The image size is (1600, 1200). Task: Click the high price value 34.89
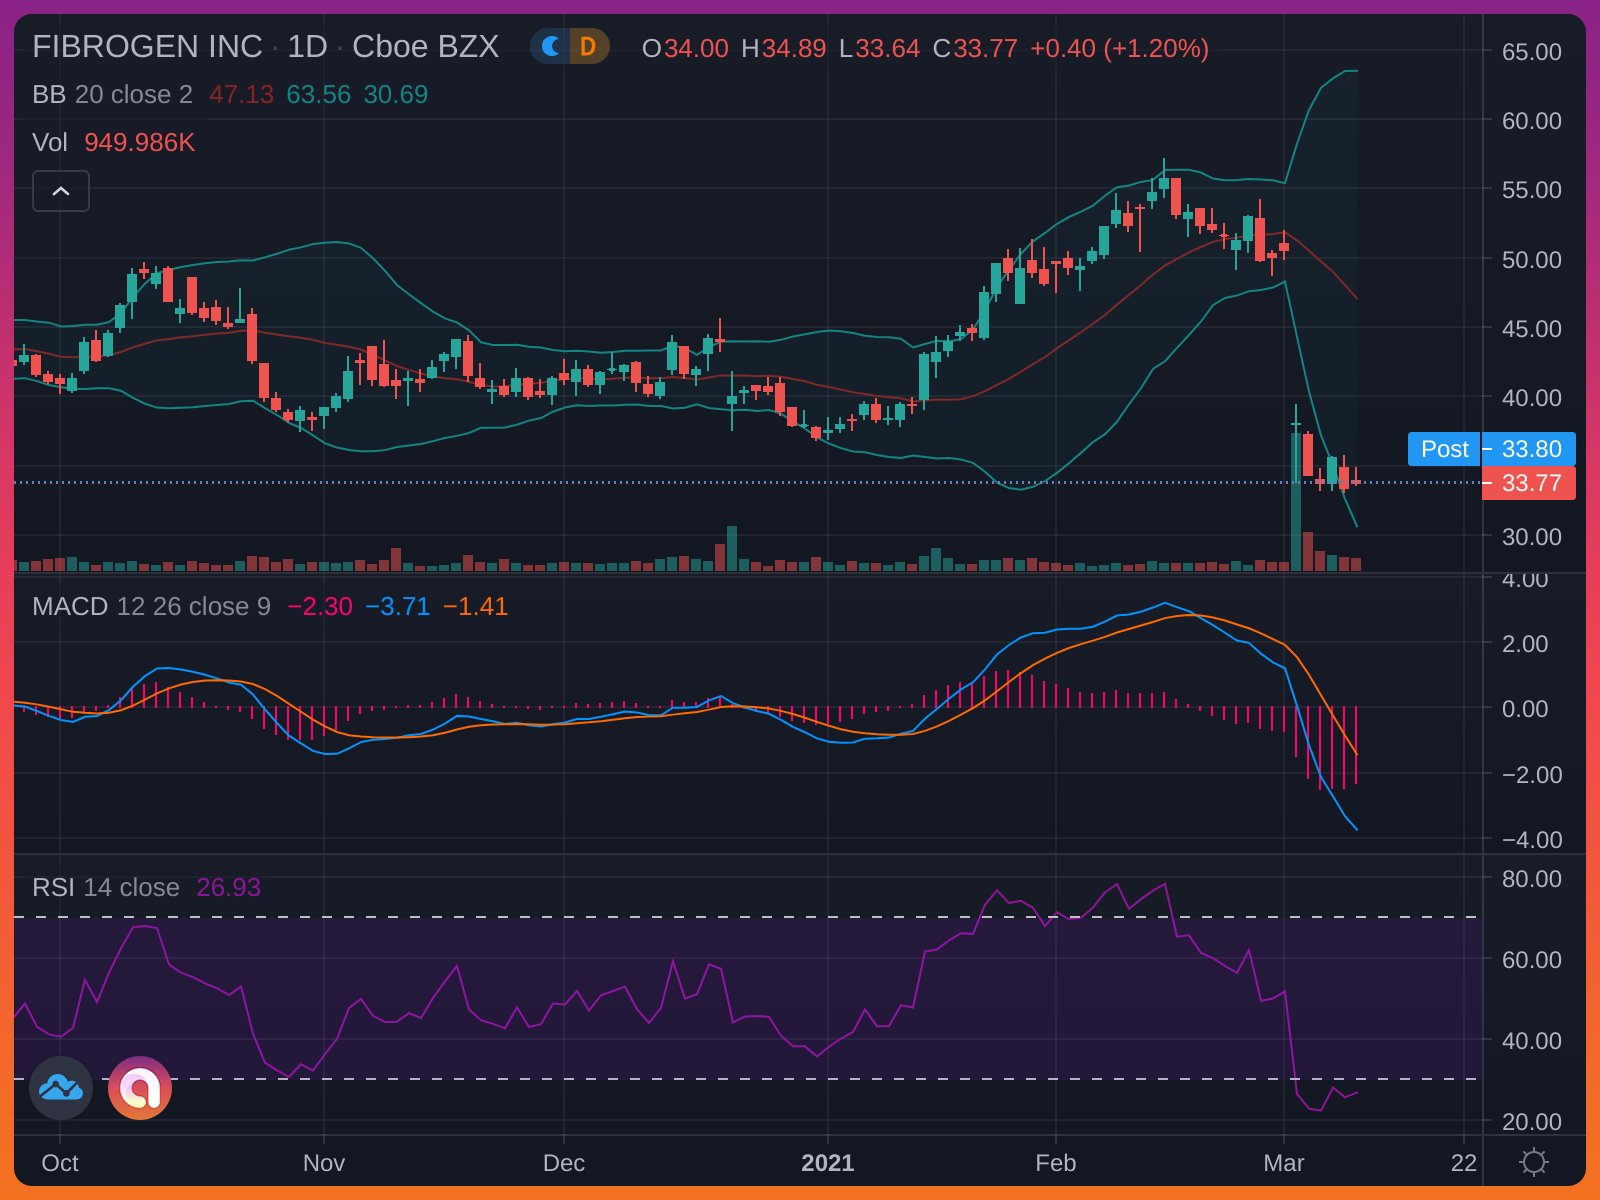point(794,48)
